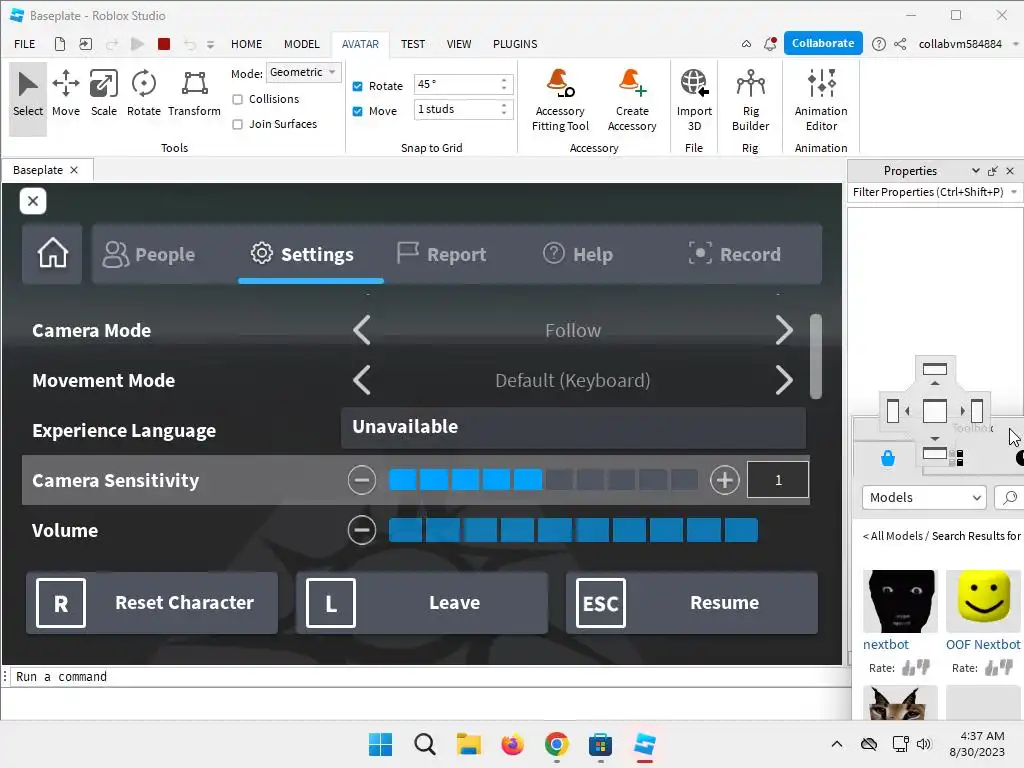The height and width of the screenshot is (768, 1024).
Task: Toggle the Collisions checkbox
Action: click(x=238, y=99)
